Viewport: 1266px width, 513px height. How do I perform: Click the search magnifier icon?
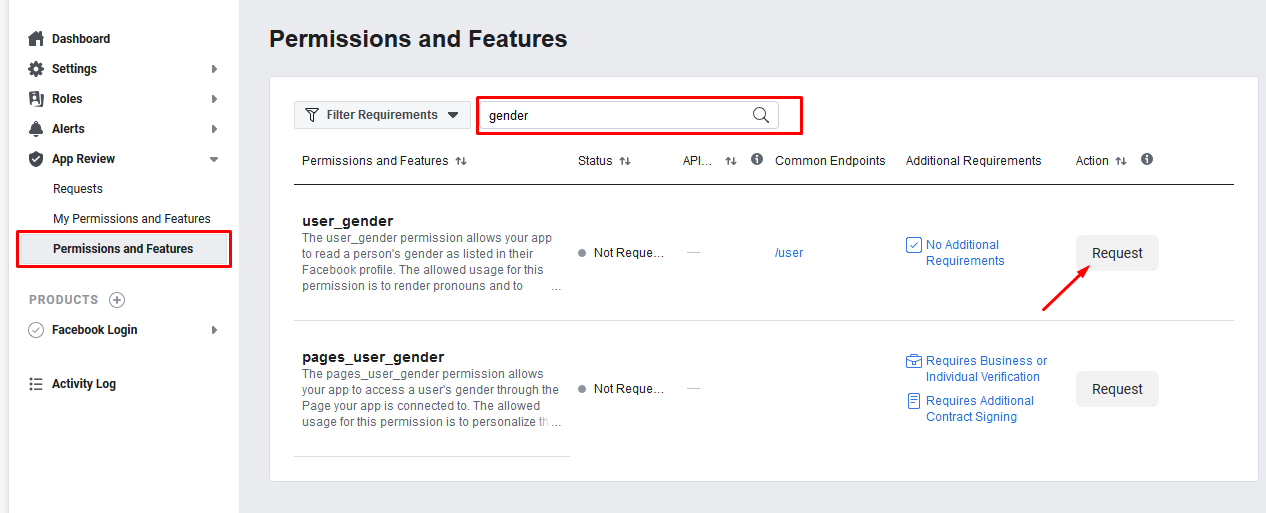click(x=761, y=115)
